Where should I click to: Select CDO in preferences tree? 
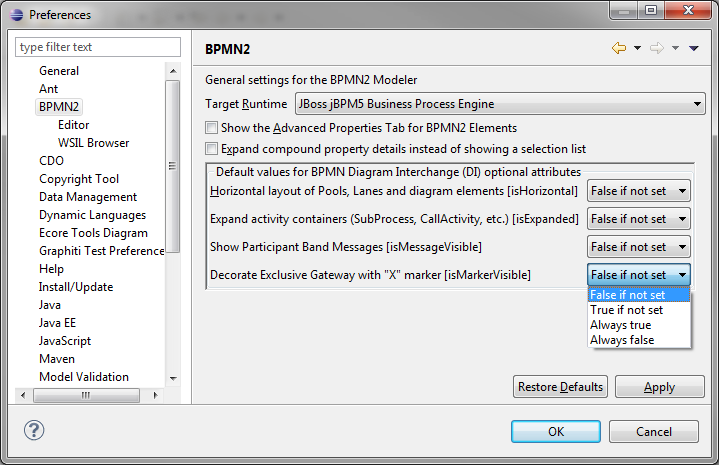point(51,161)
